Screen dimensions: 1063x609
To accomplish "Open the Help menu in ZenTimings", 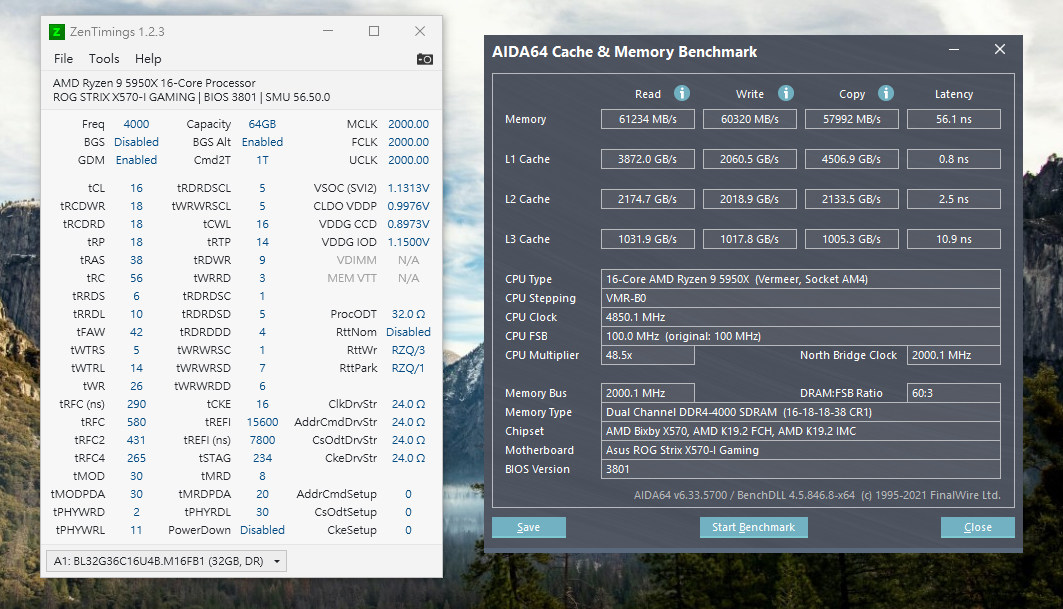I will (x=148, y=59).
